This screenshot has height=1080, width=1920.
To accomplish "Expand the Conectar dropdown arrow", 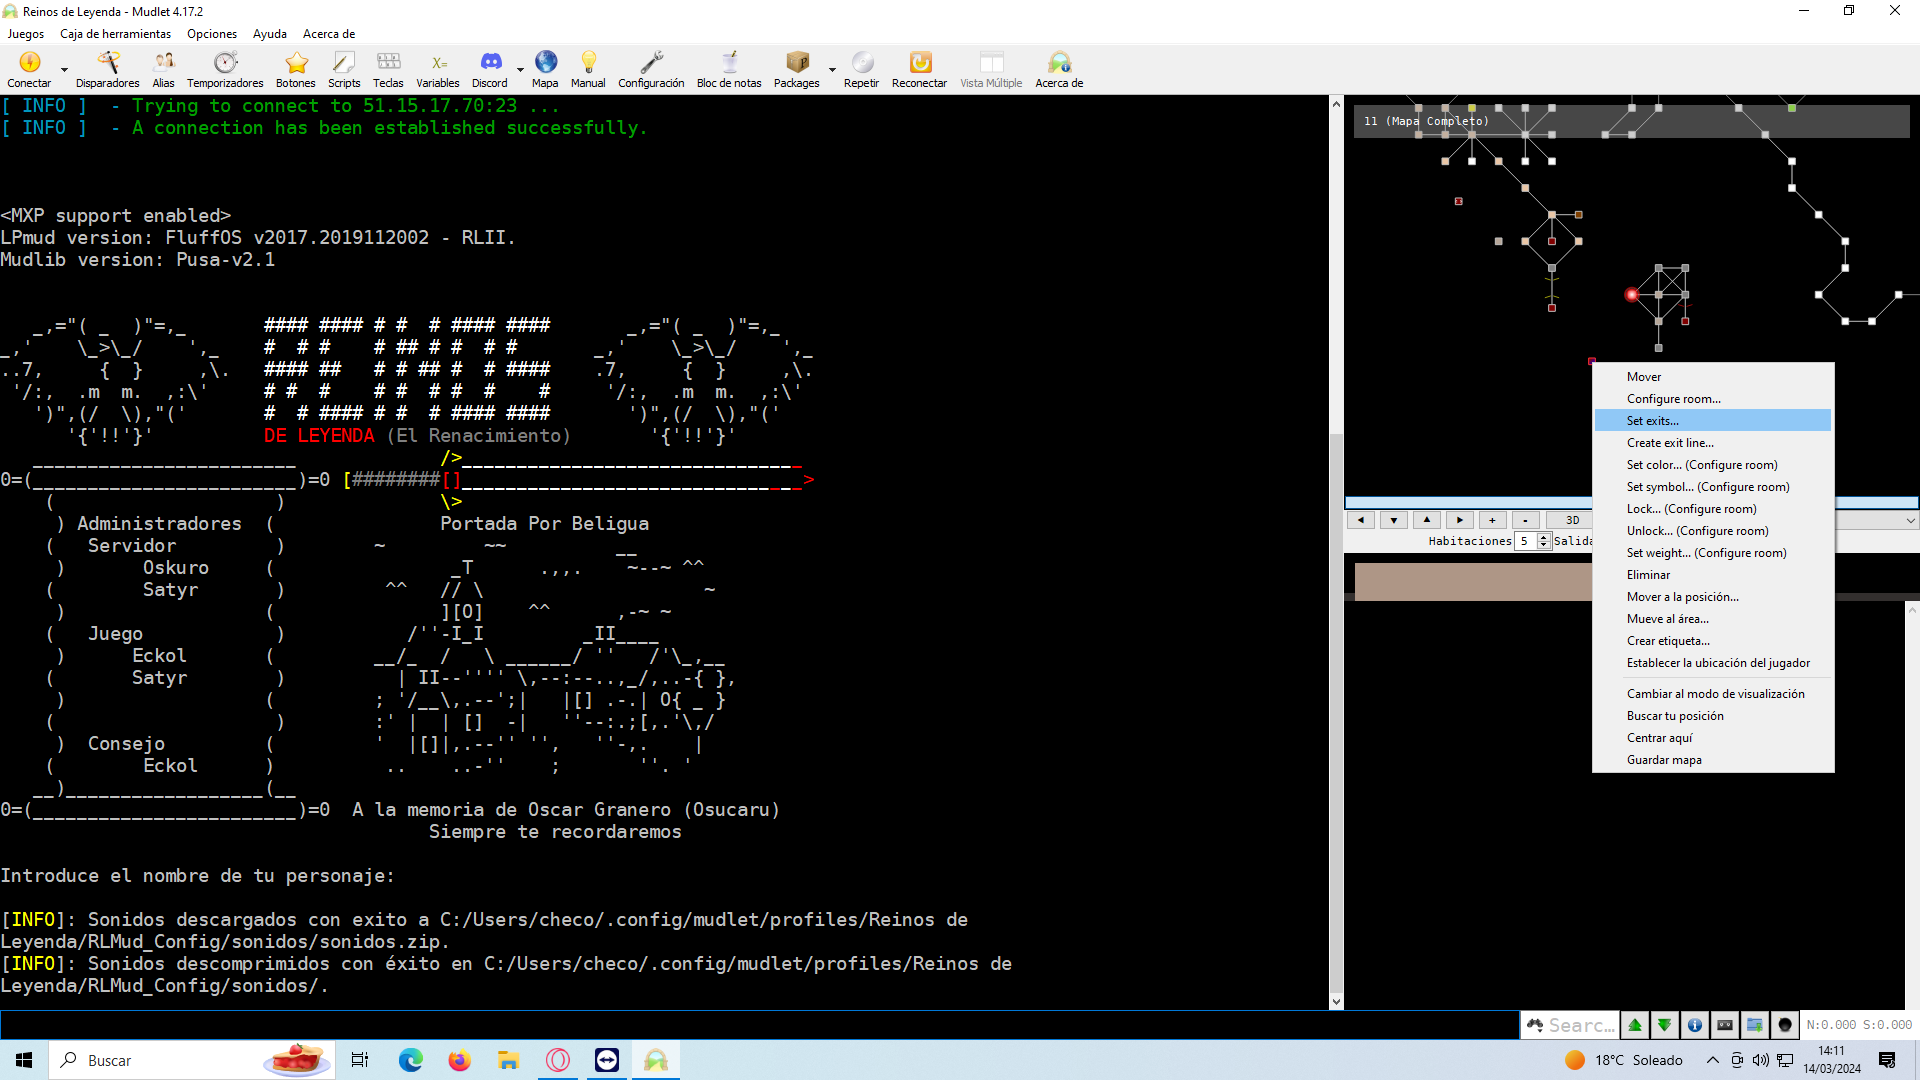I will [65, 70].
